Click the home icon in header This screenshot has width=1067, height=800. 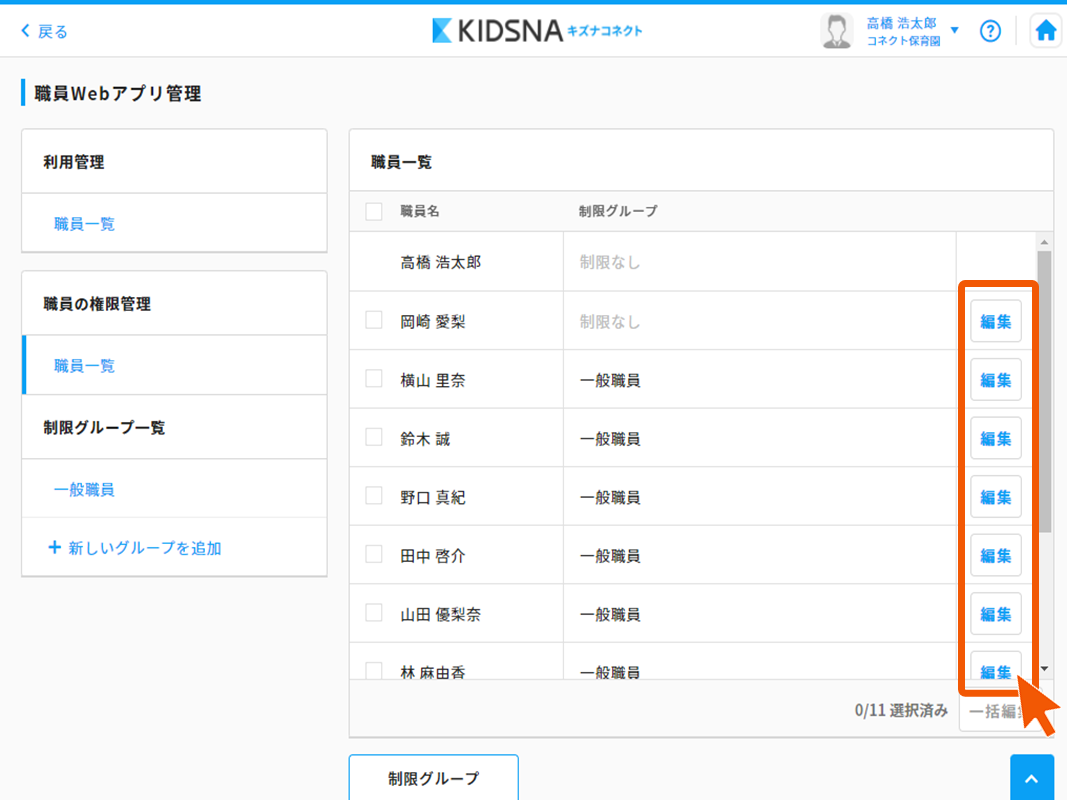pos(1046,31)
